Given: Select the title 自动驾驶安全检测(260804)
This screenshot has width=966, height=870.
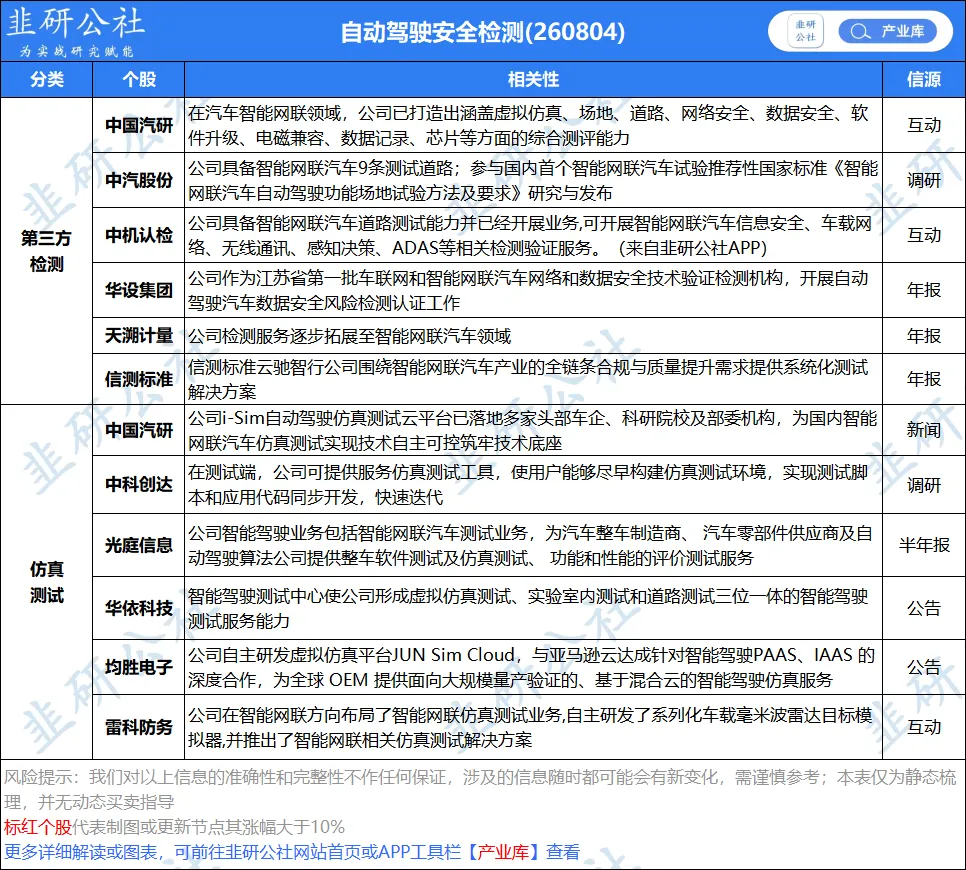Looking at the screenshot, I should [x=483, y=32].
